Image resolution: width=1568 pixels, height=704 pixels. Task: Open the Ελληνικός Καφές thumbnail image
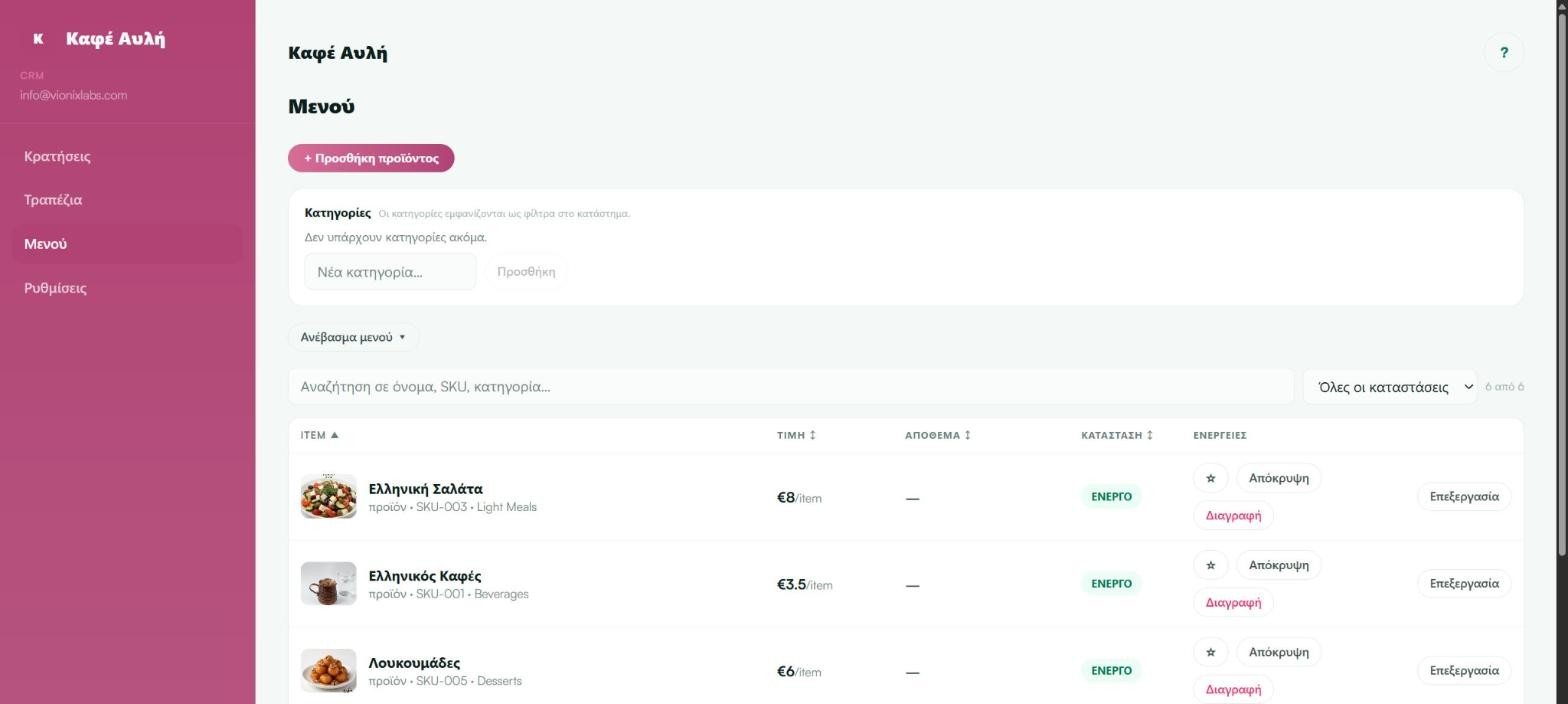328,584
